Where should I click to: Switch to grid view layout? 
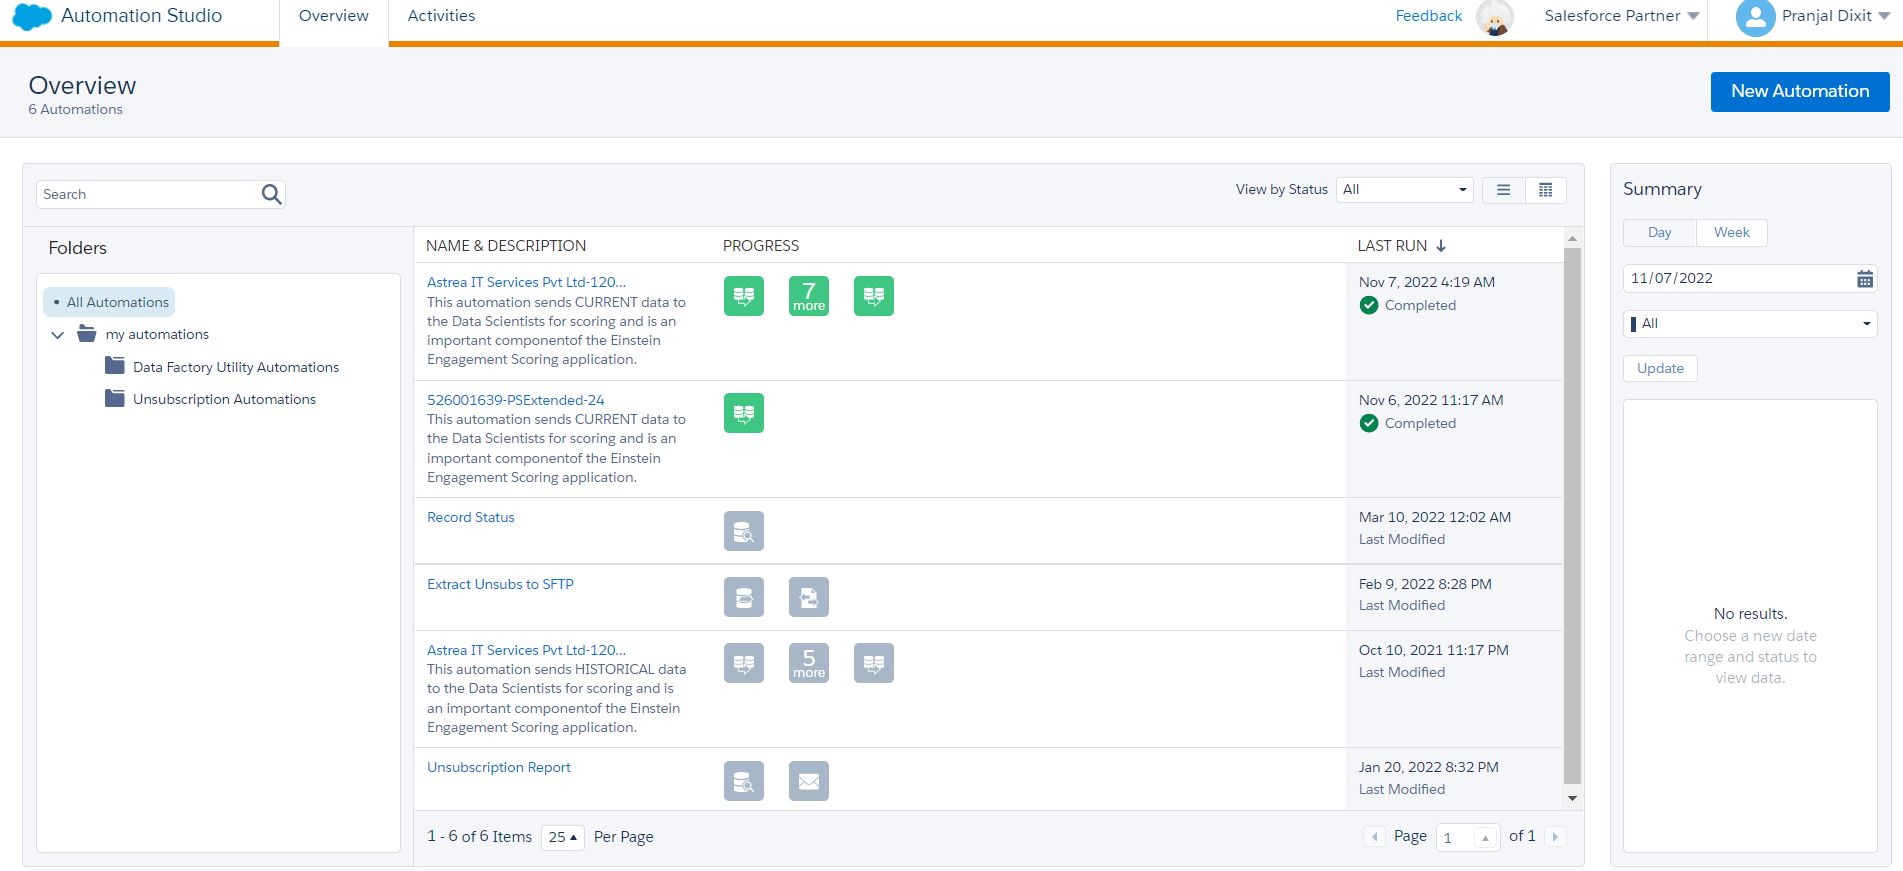[1545, 190]
